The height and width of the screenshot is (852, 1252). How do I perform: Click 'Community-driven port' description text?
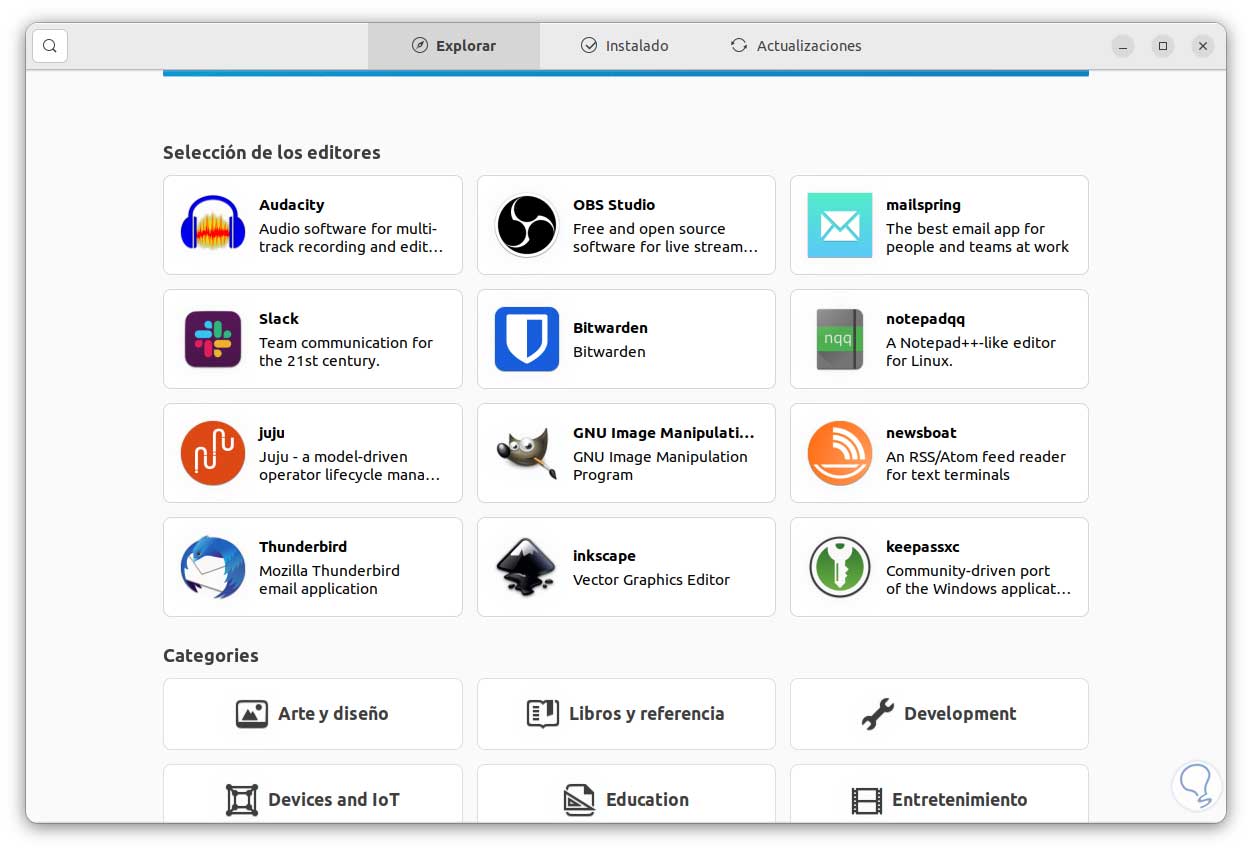(x=978, y=580)
